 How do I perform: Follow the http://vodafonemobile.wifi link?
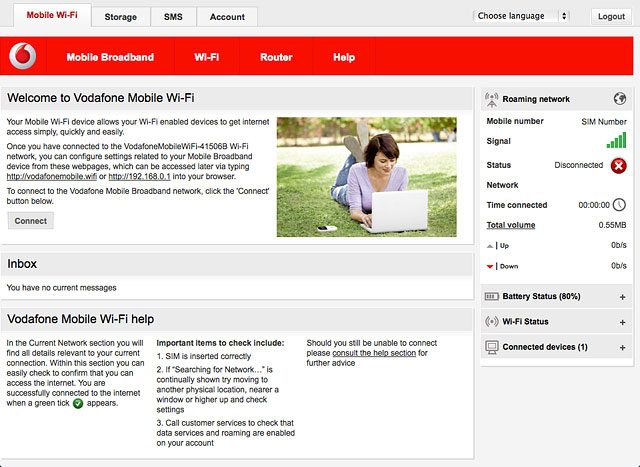click(x=52, y=177)
